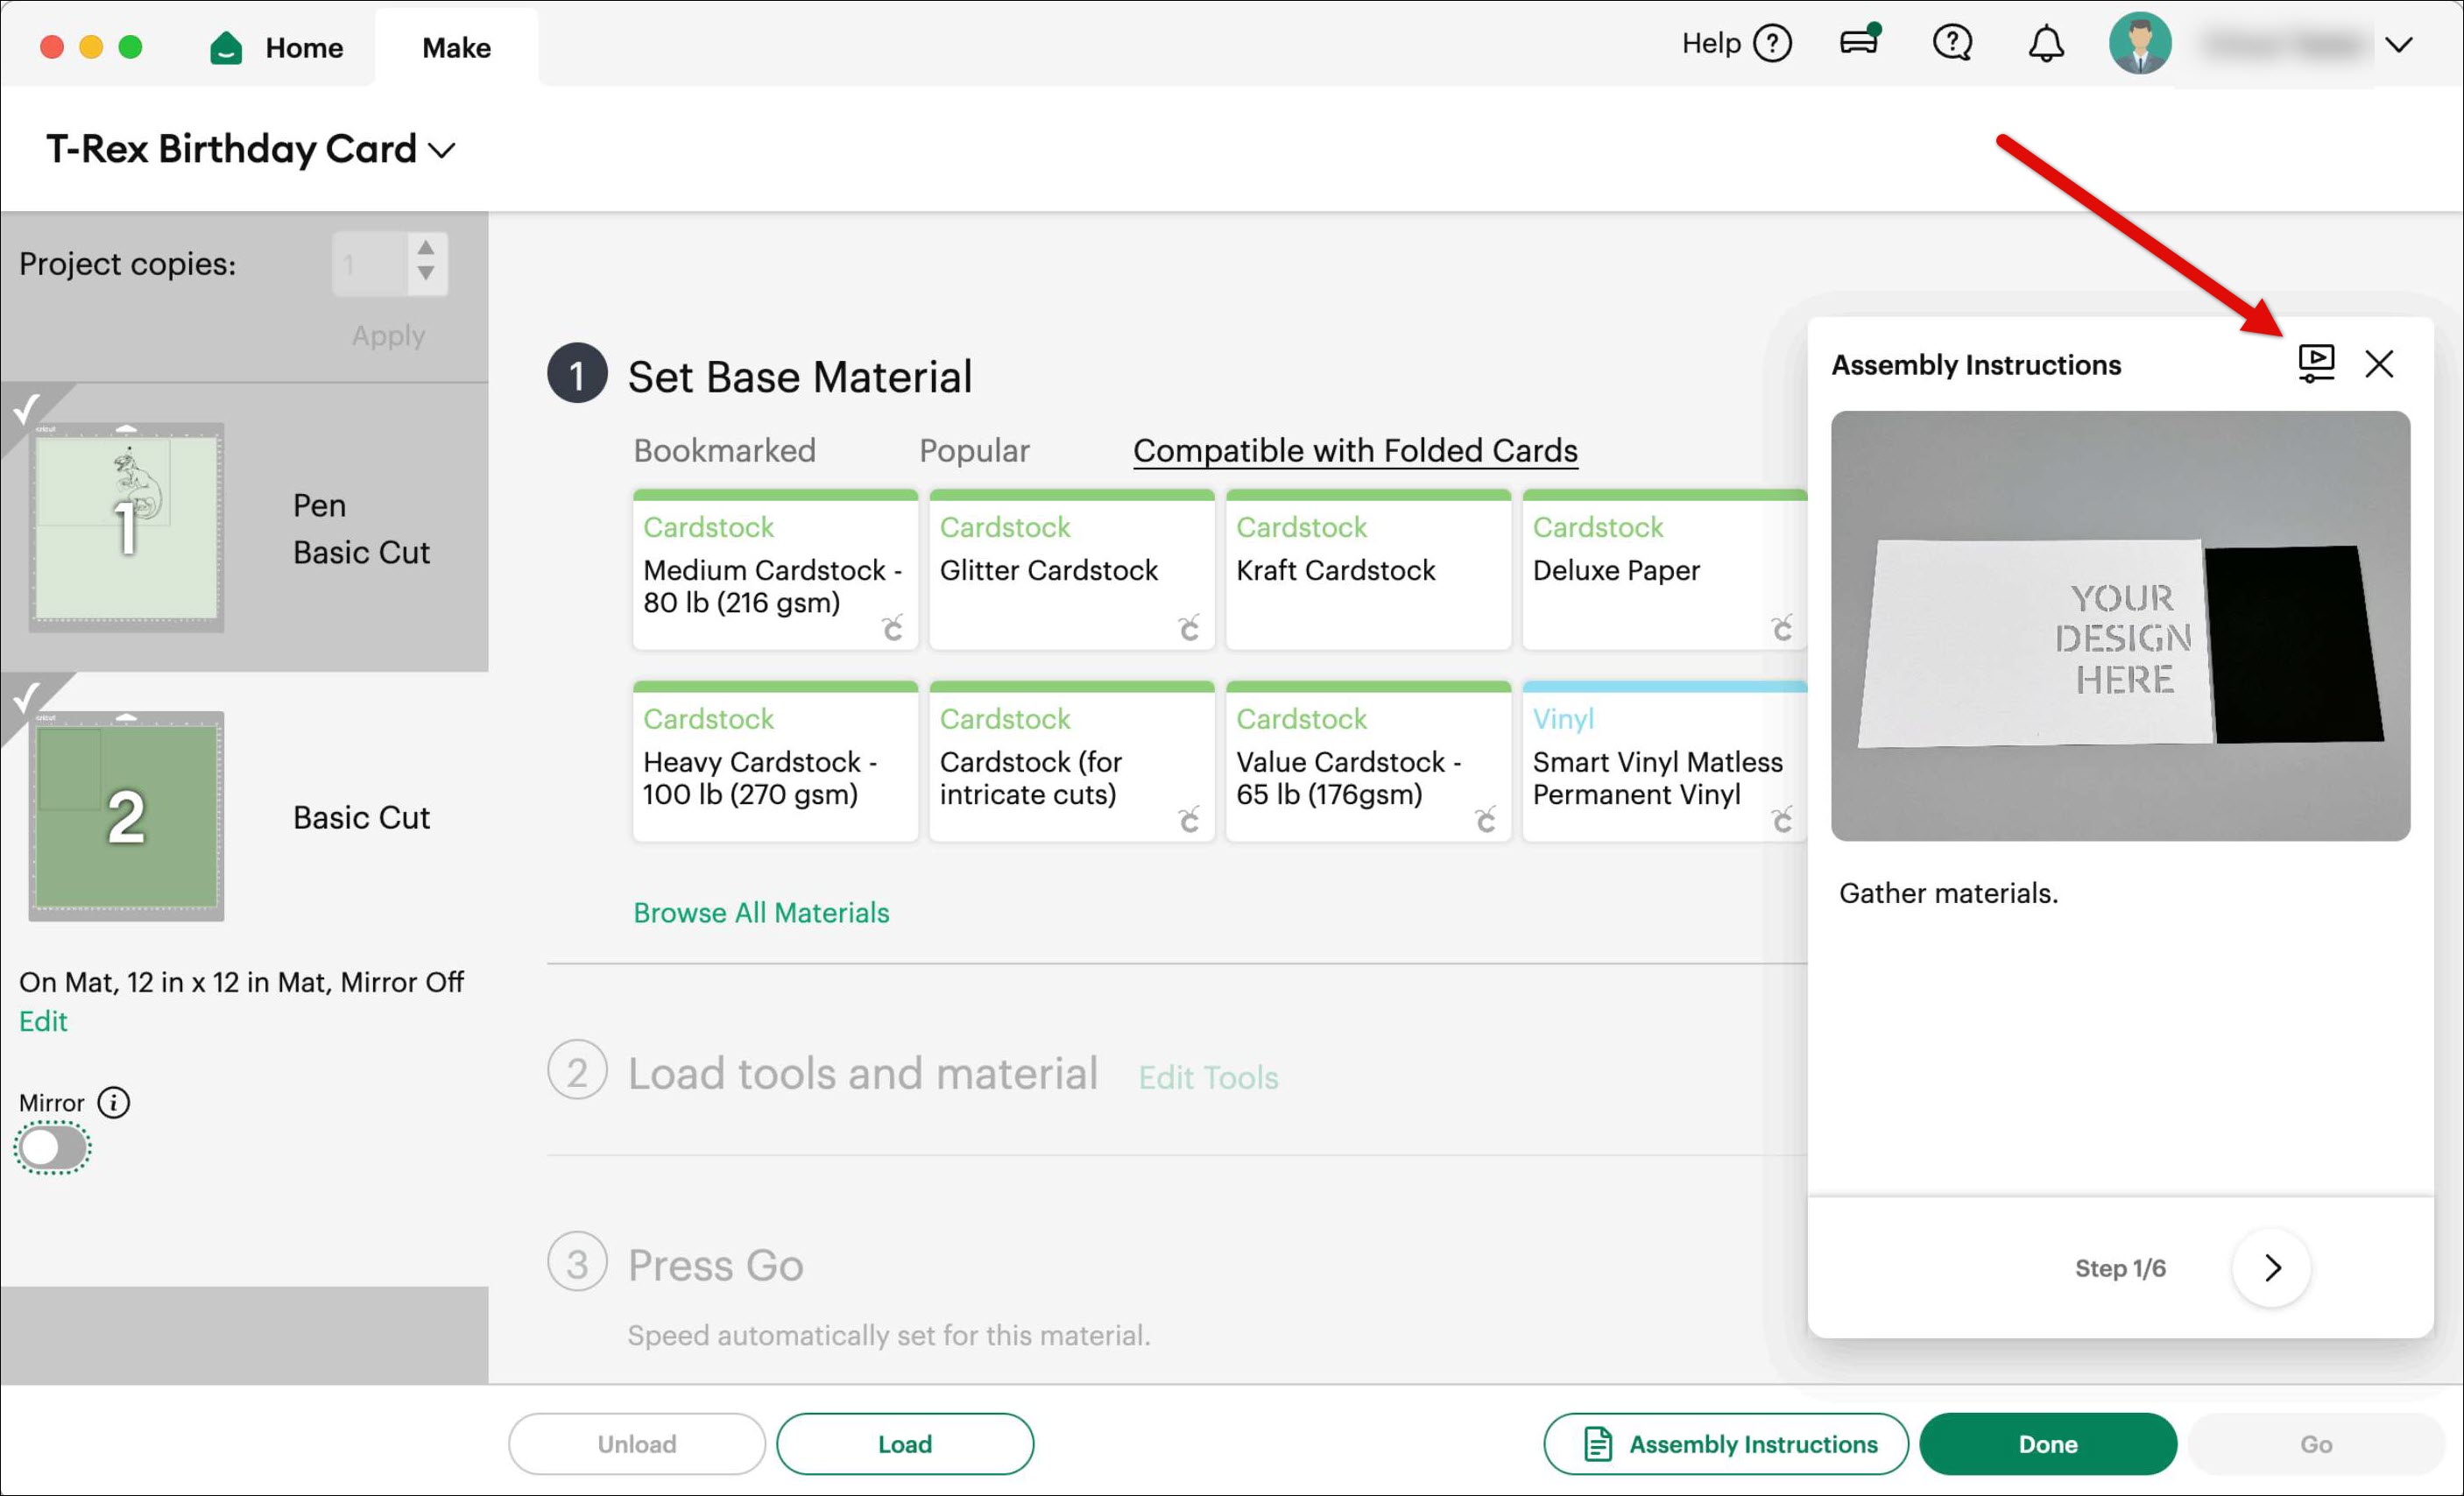The width and height of the screenshot is (2464, 1496).
Task: Select mat 2 Basic Cut thumbnail
Action: tap(126, 816)
